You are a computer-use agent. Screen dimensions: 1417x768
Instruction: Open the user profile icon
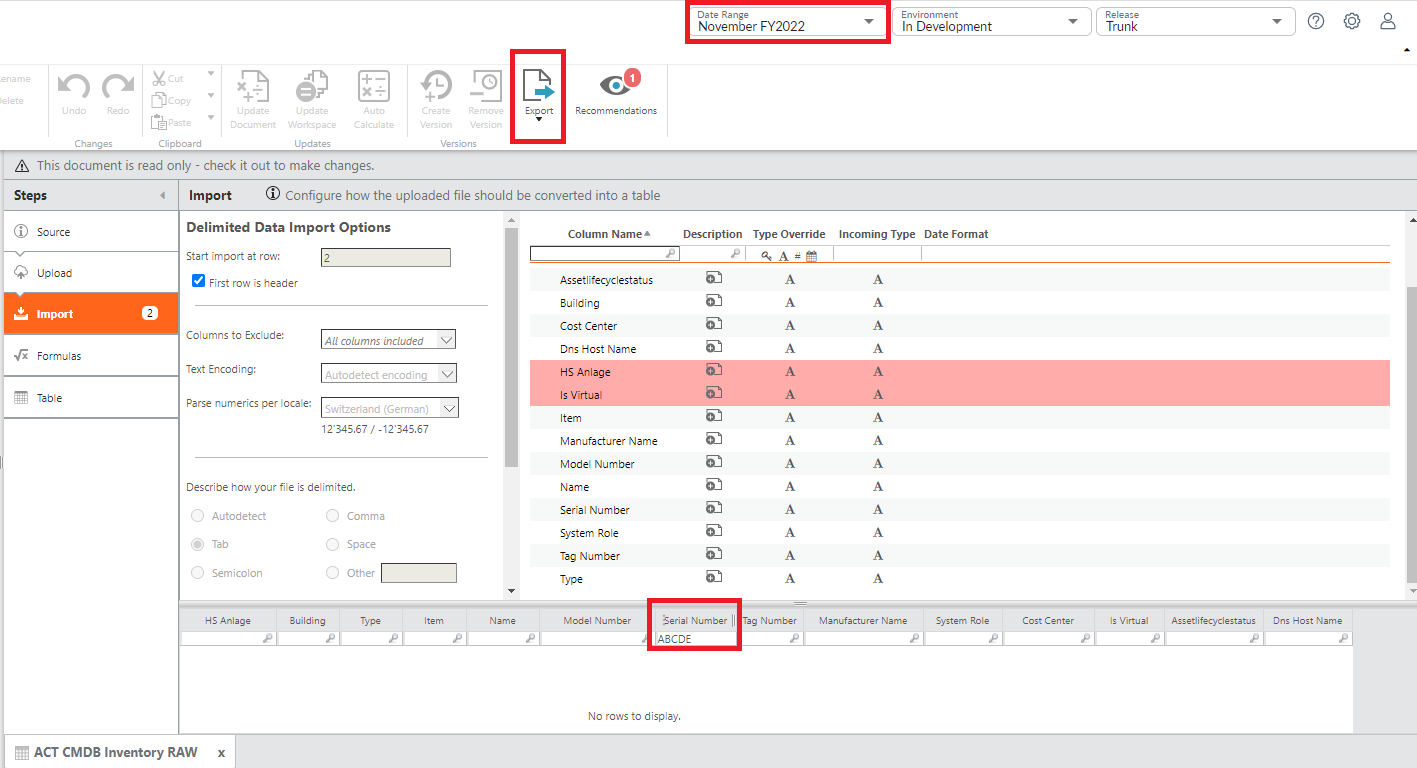1388,21
